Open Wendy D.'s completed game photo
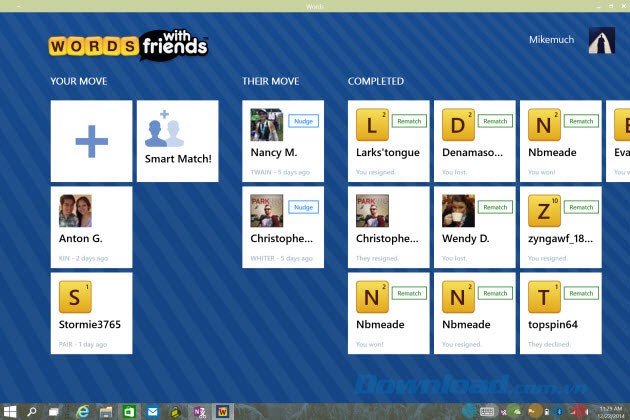 [458, 211]
